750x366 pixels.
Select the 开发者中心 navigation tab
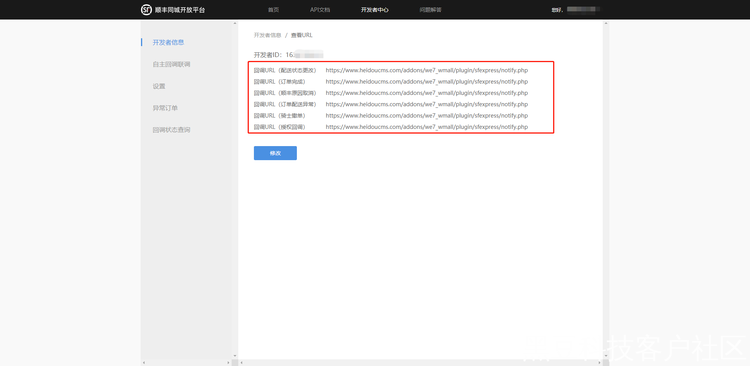click(x=375, y=10)
